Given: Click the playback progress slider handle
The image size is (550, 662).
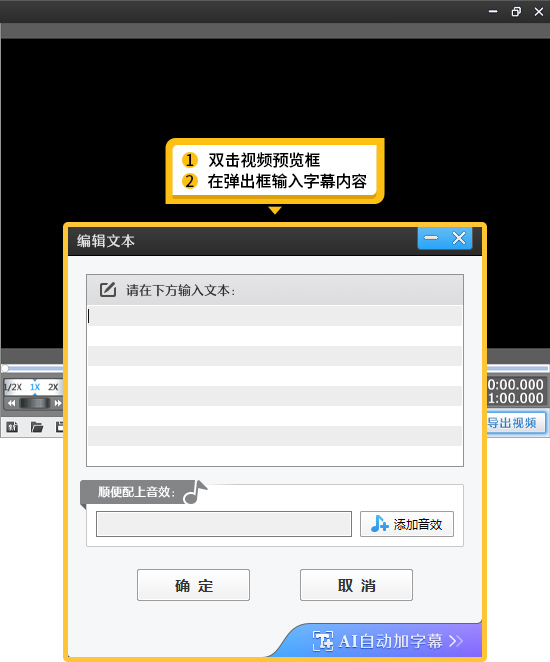Looking at the screenshot, I should coord(5,368).
